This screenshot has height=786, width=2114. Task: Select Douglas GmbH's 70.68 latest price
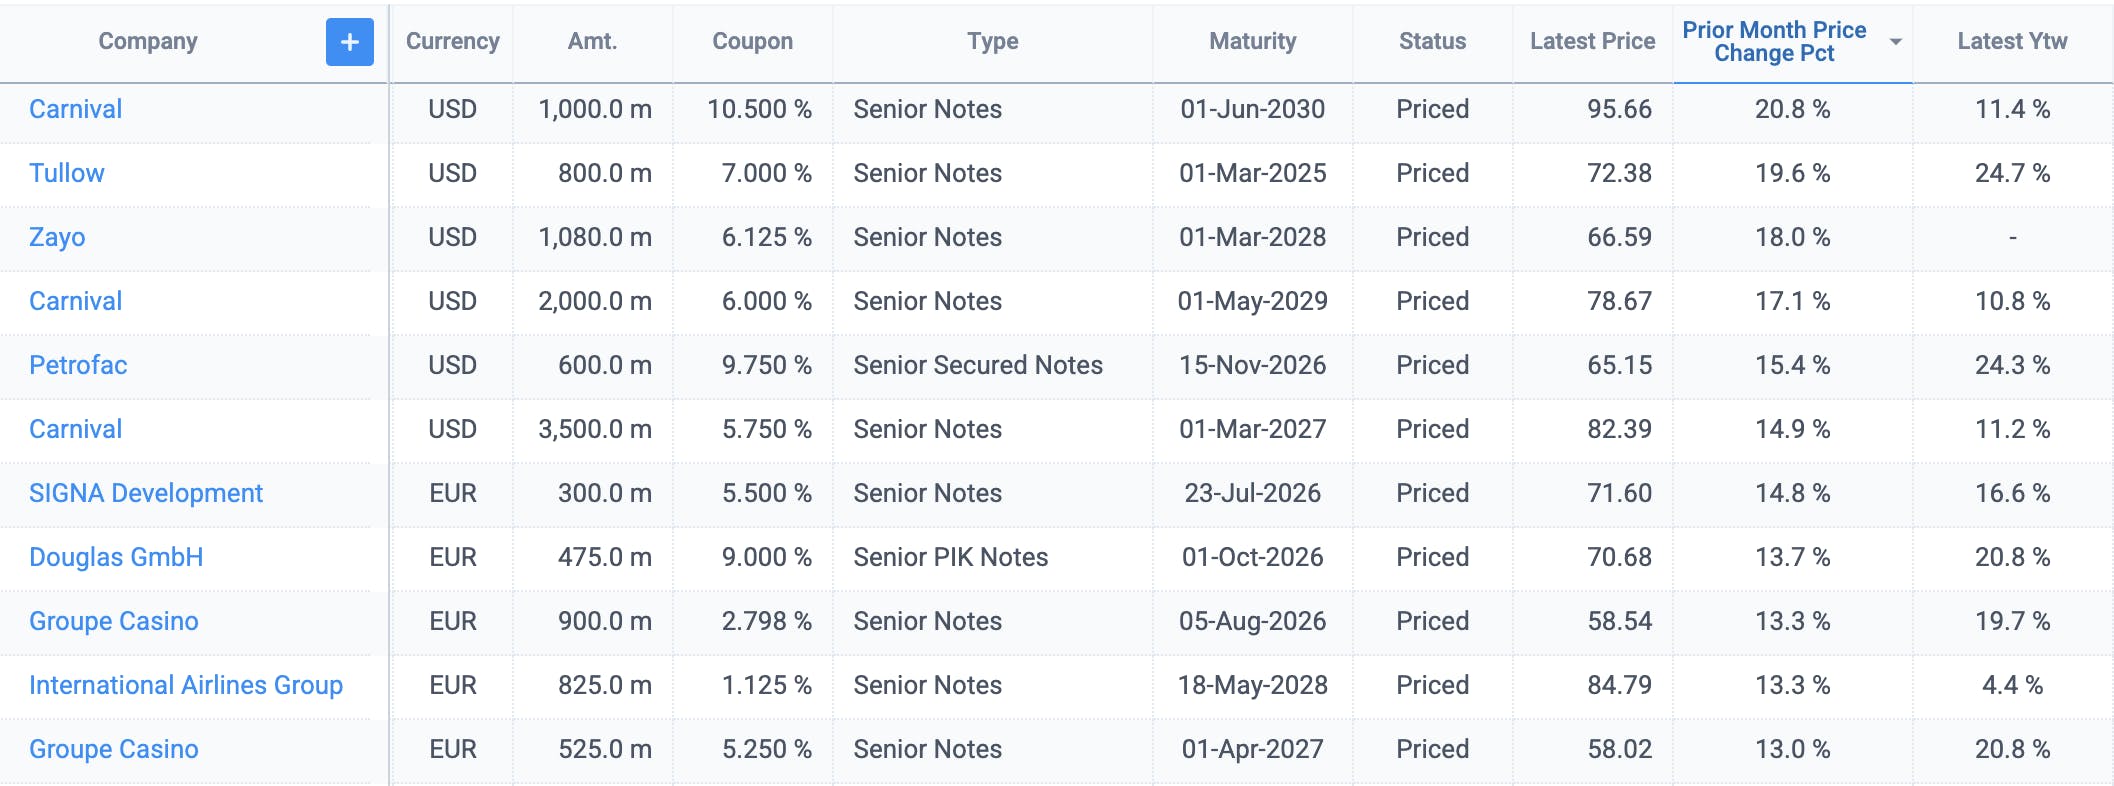[x=1620, y=557]
